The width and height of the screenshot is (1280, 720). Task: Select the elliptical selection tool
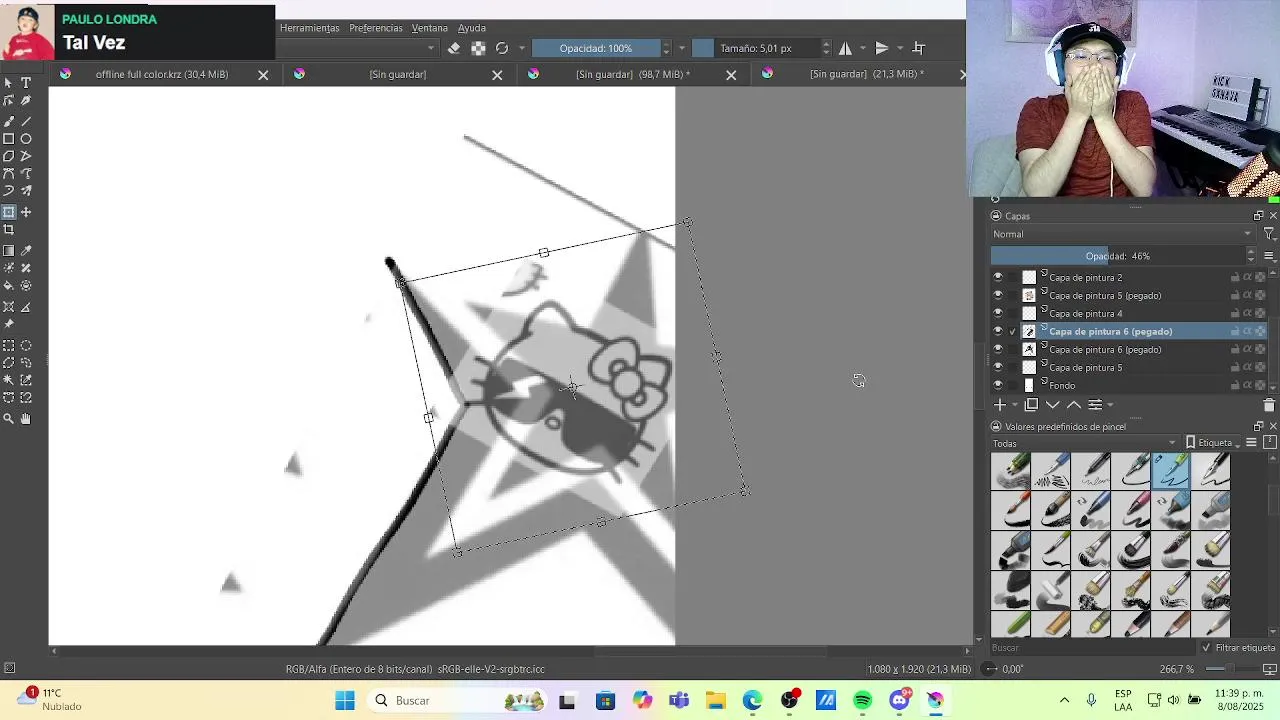click(x=26, y=345)
